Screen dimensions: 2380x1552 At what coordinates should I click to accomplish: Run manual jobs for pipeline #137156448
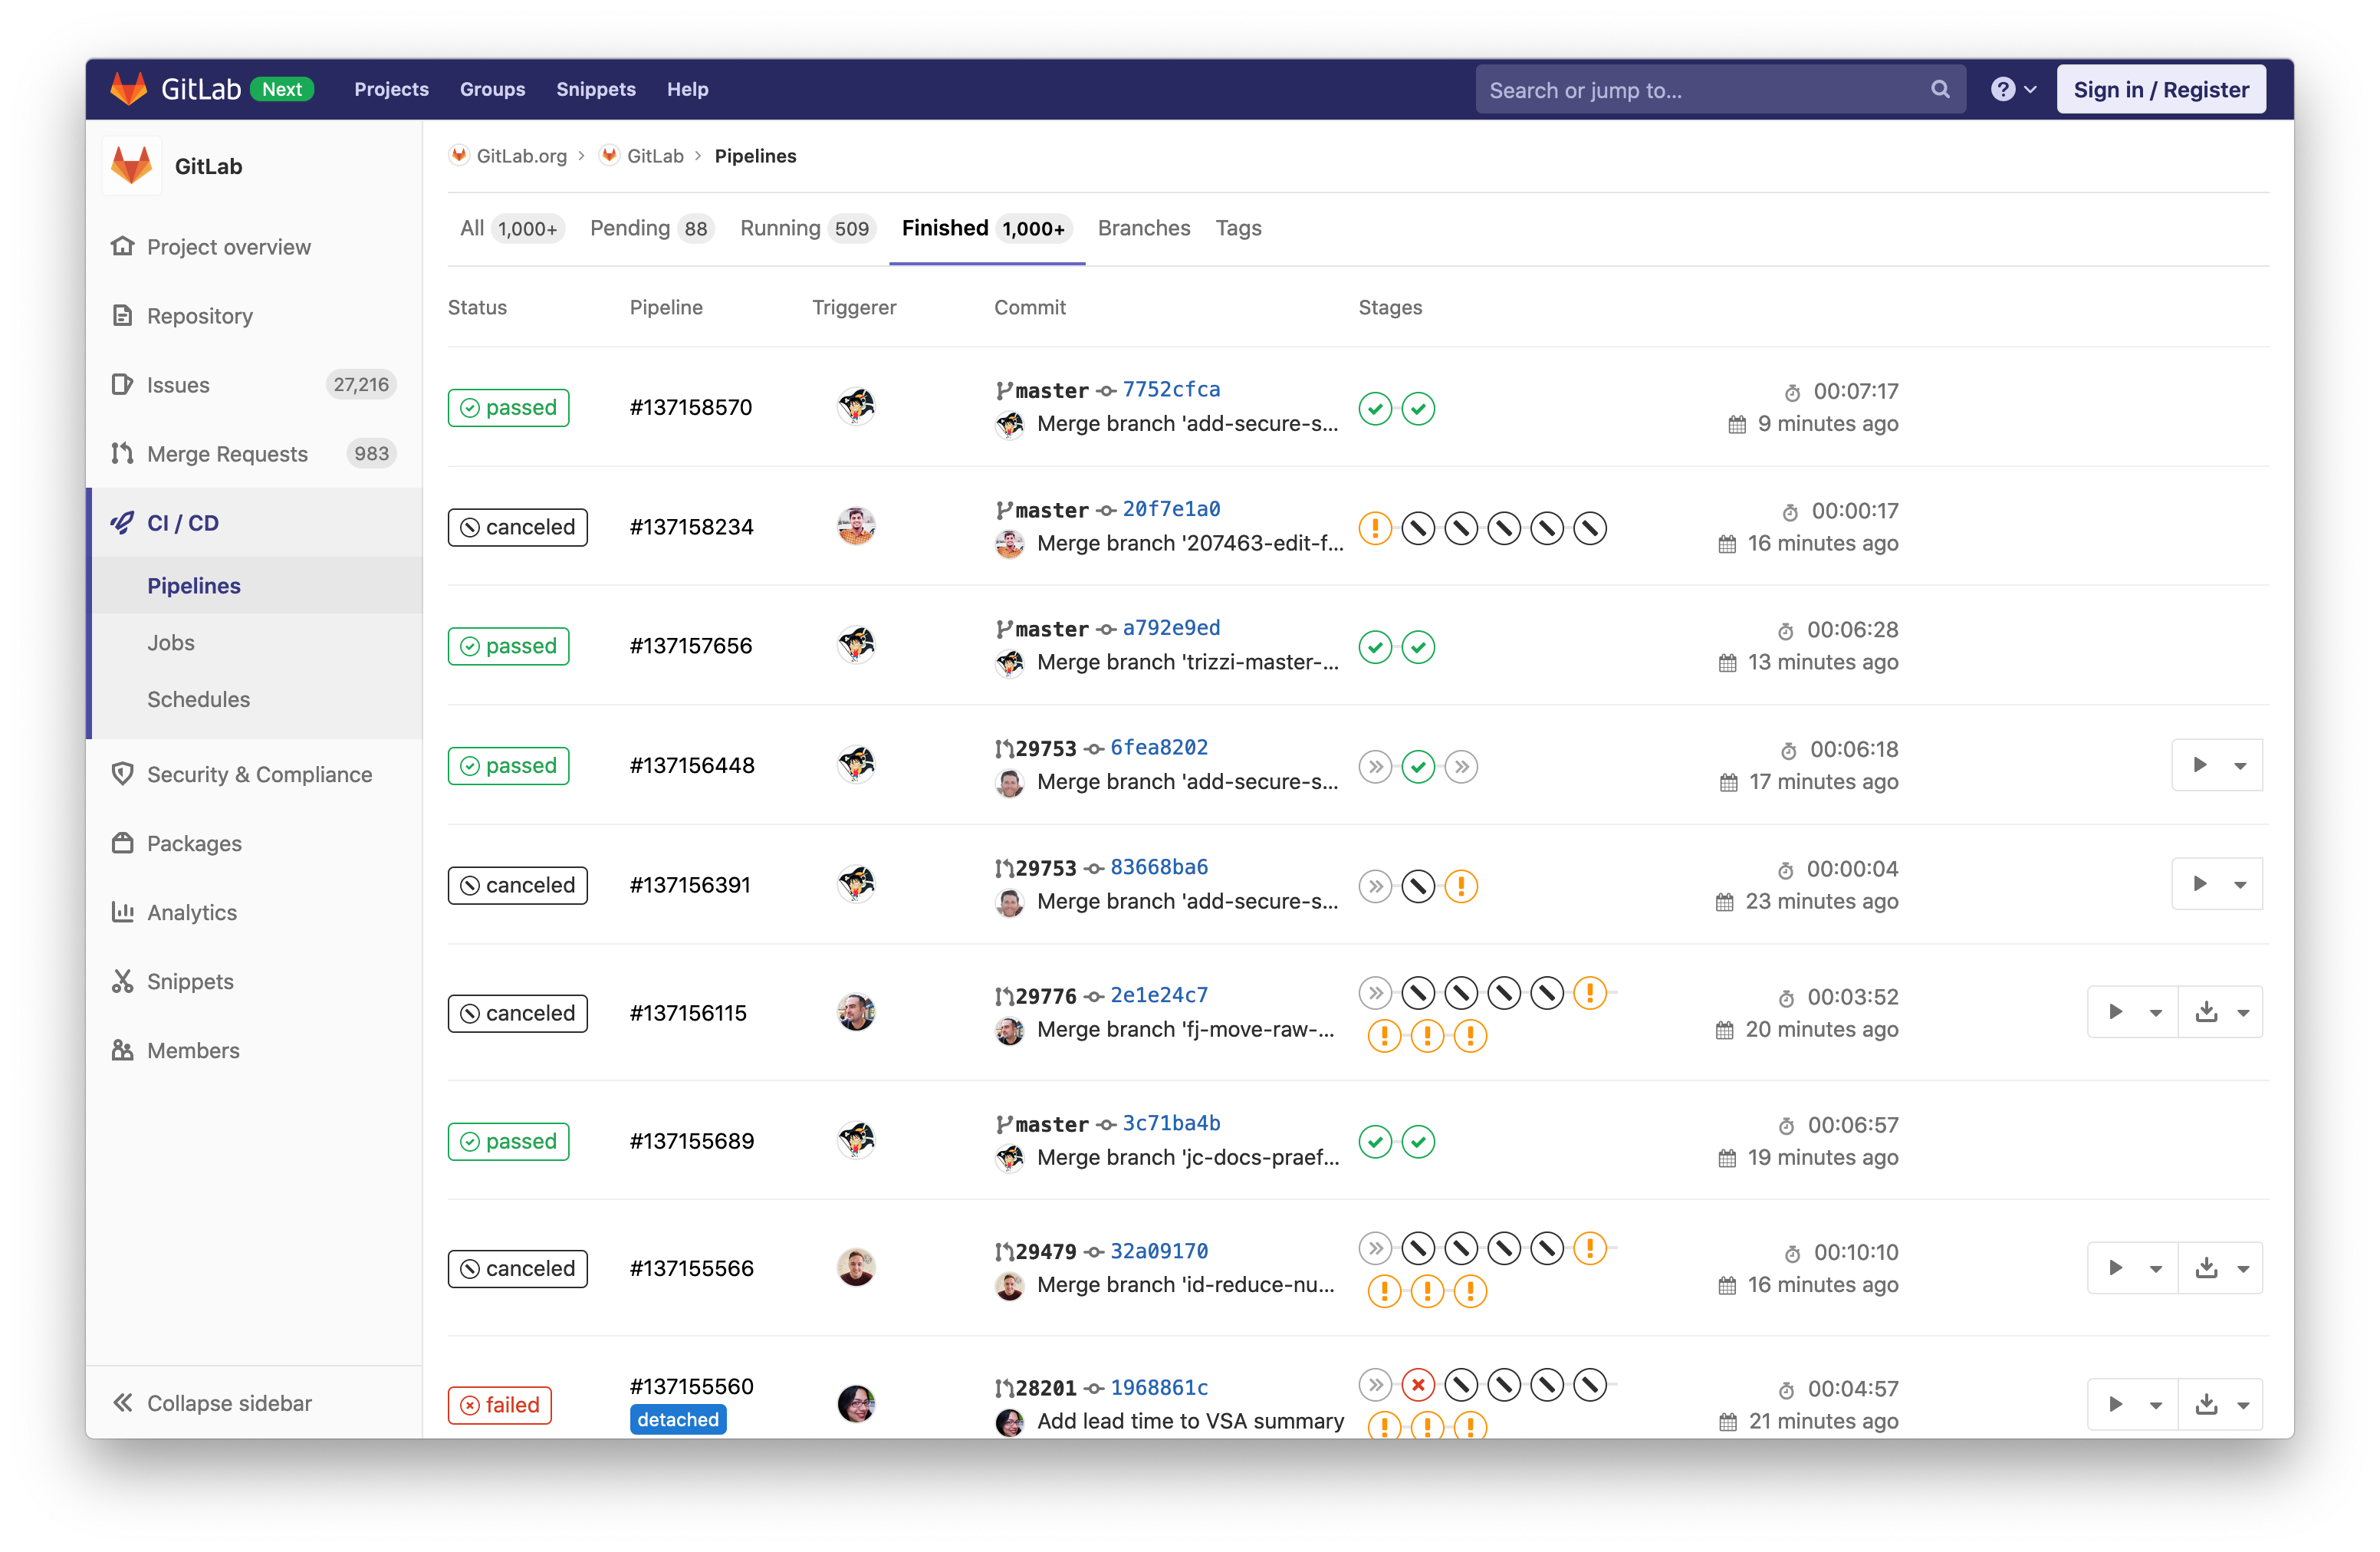tap(2199, 765)
